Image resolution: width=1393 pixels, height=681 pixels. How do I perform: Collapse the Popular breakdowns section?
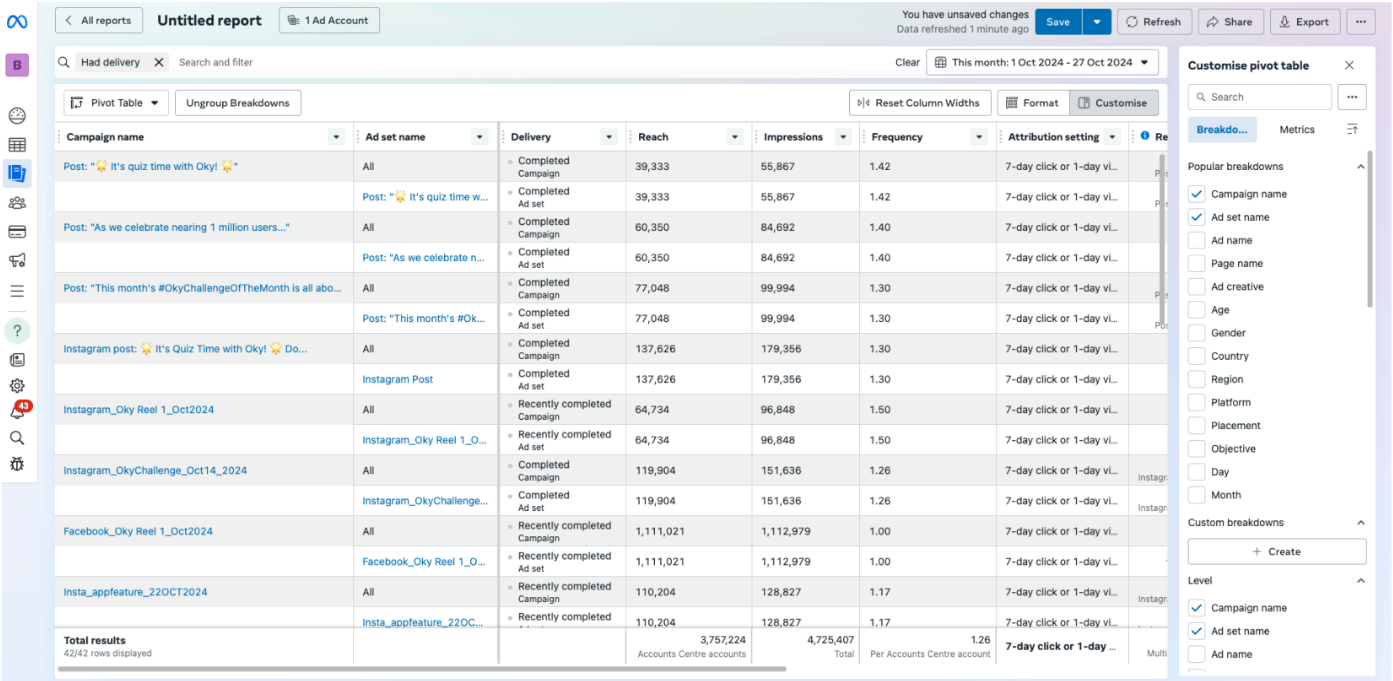pos(1360,167)
